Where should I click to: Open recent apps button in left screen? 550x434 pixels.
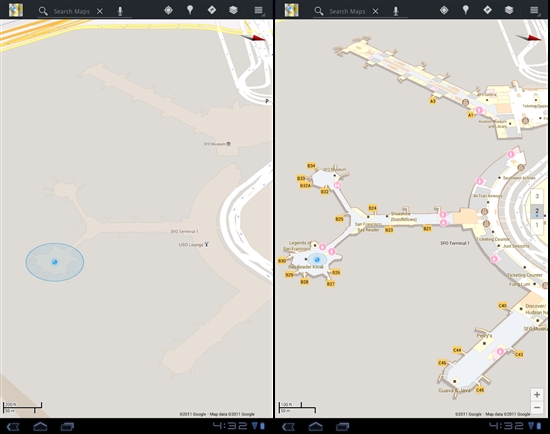click(x=67, y=426)
